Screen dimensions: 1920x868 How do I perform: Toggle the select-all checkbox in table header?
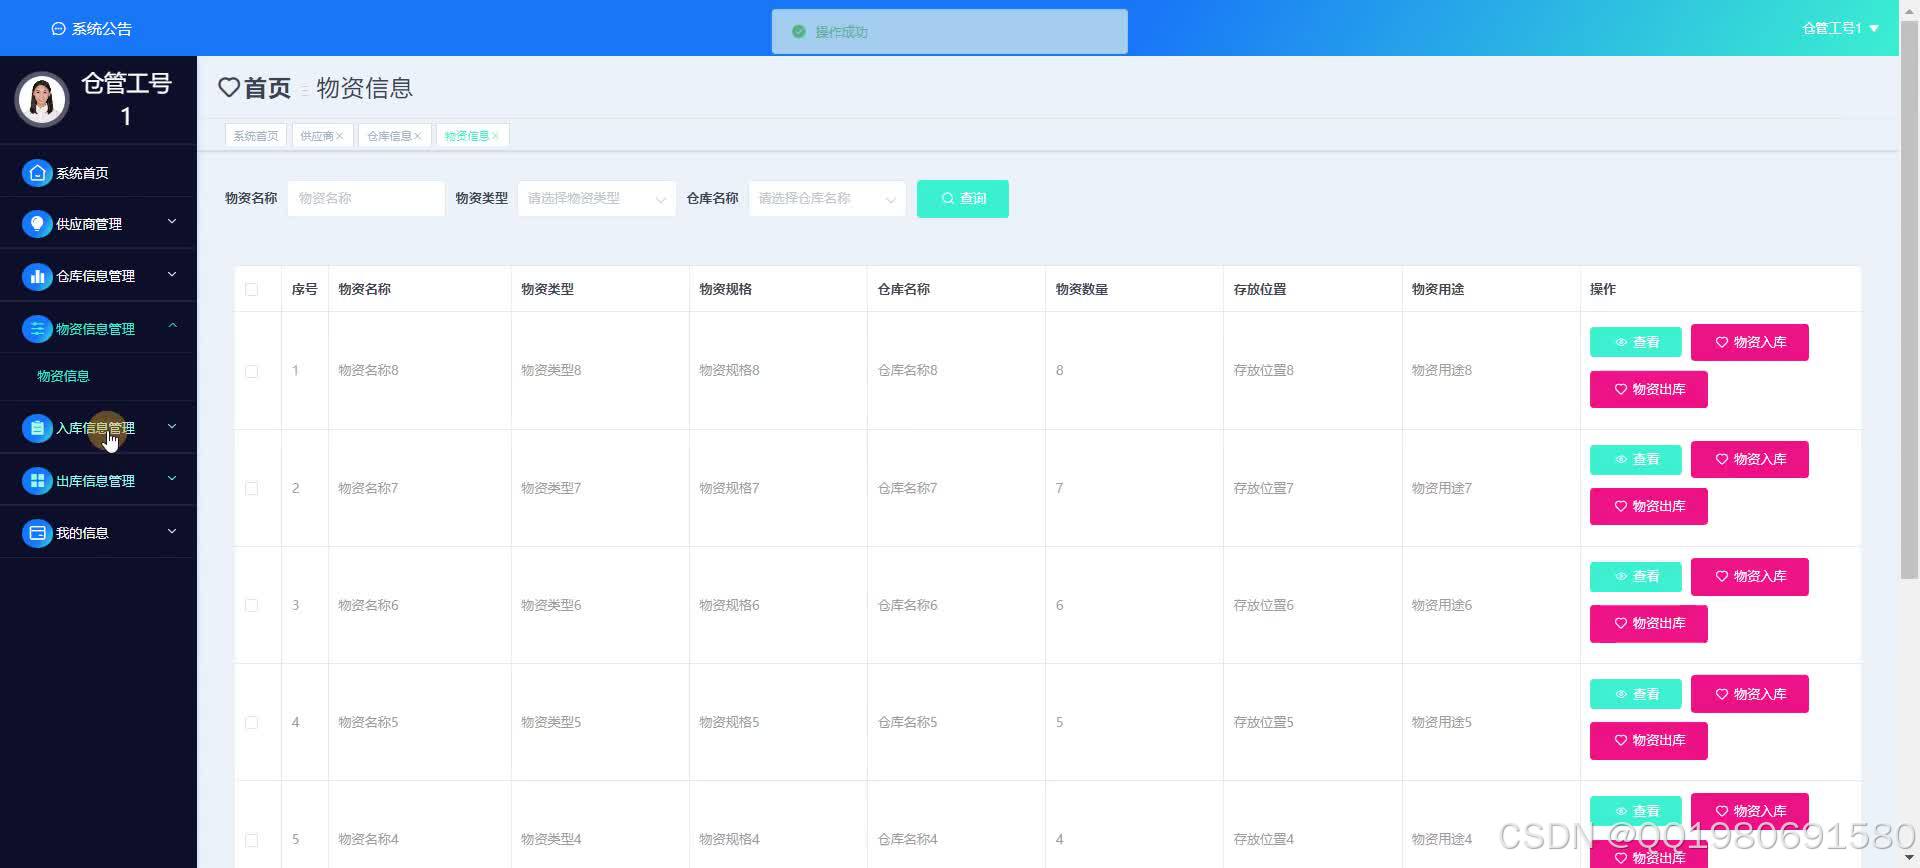point(251,290)
